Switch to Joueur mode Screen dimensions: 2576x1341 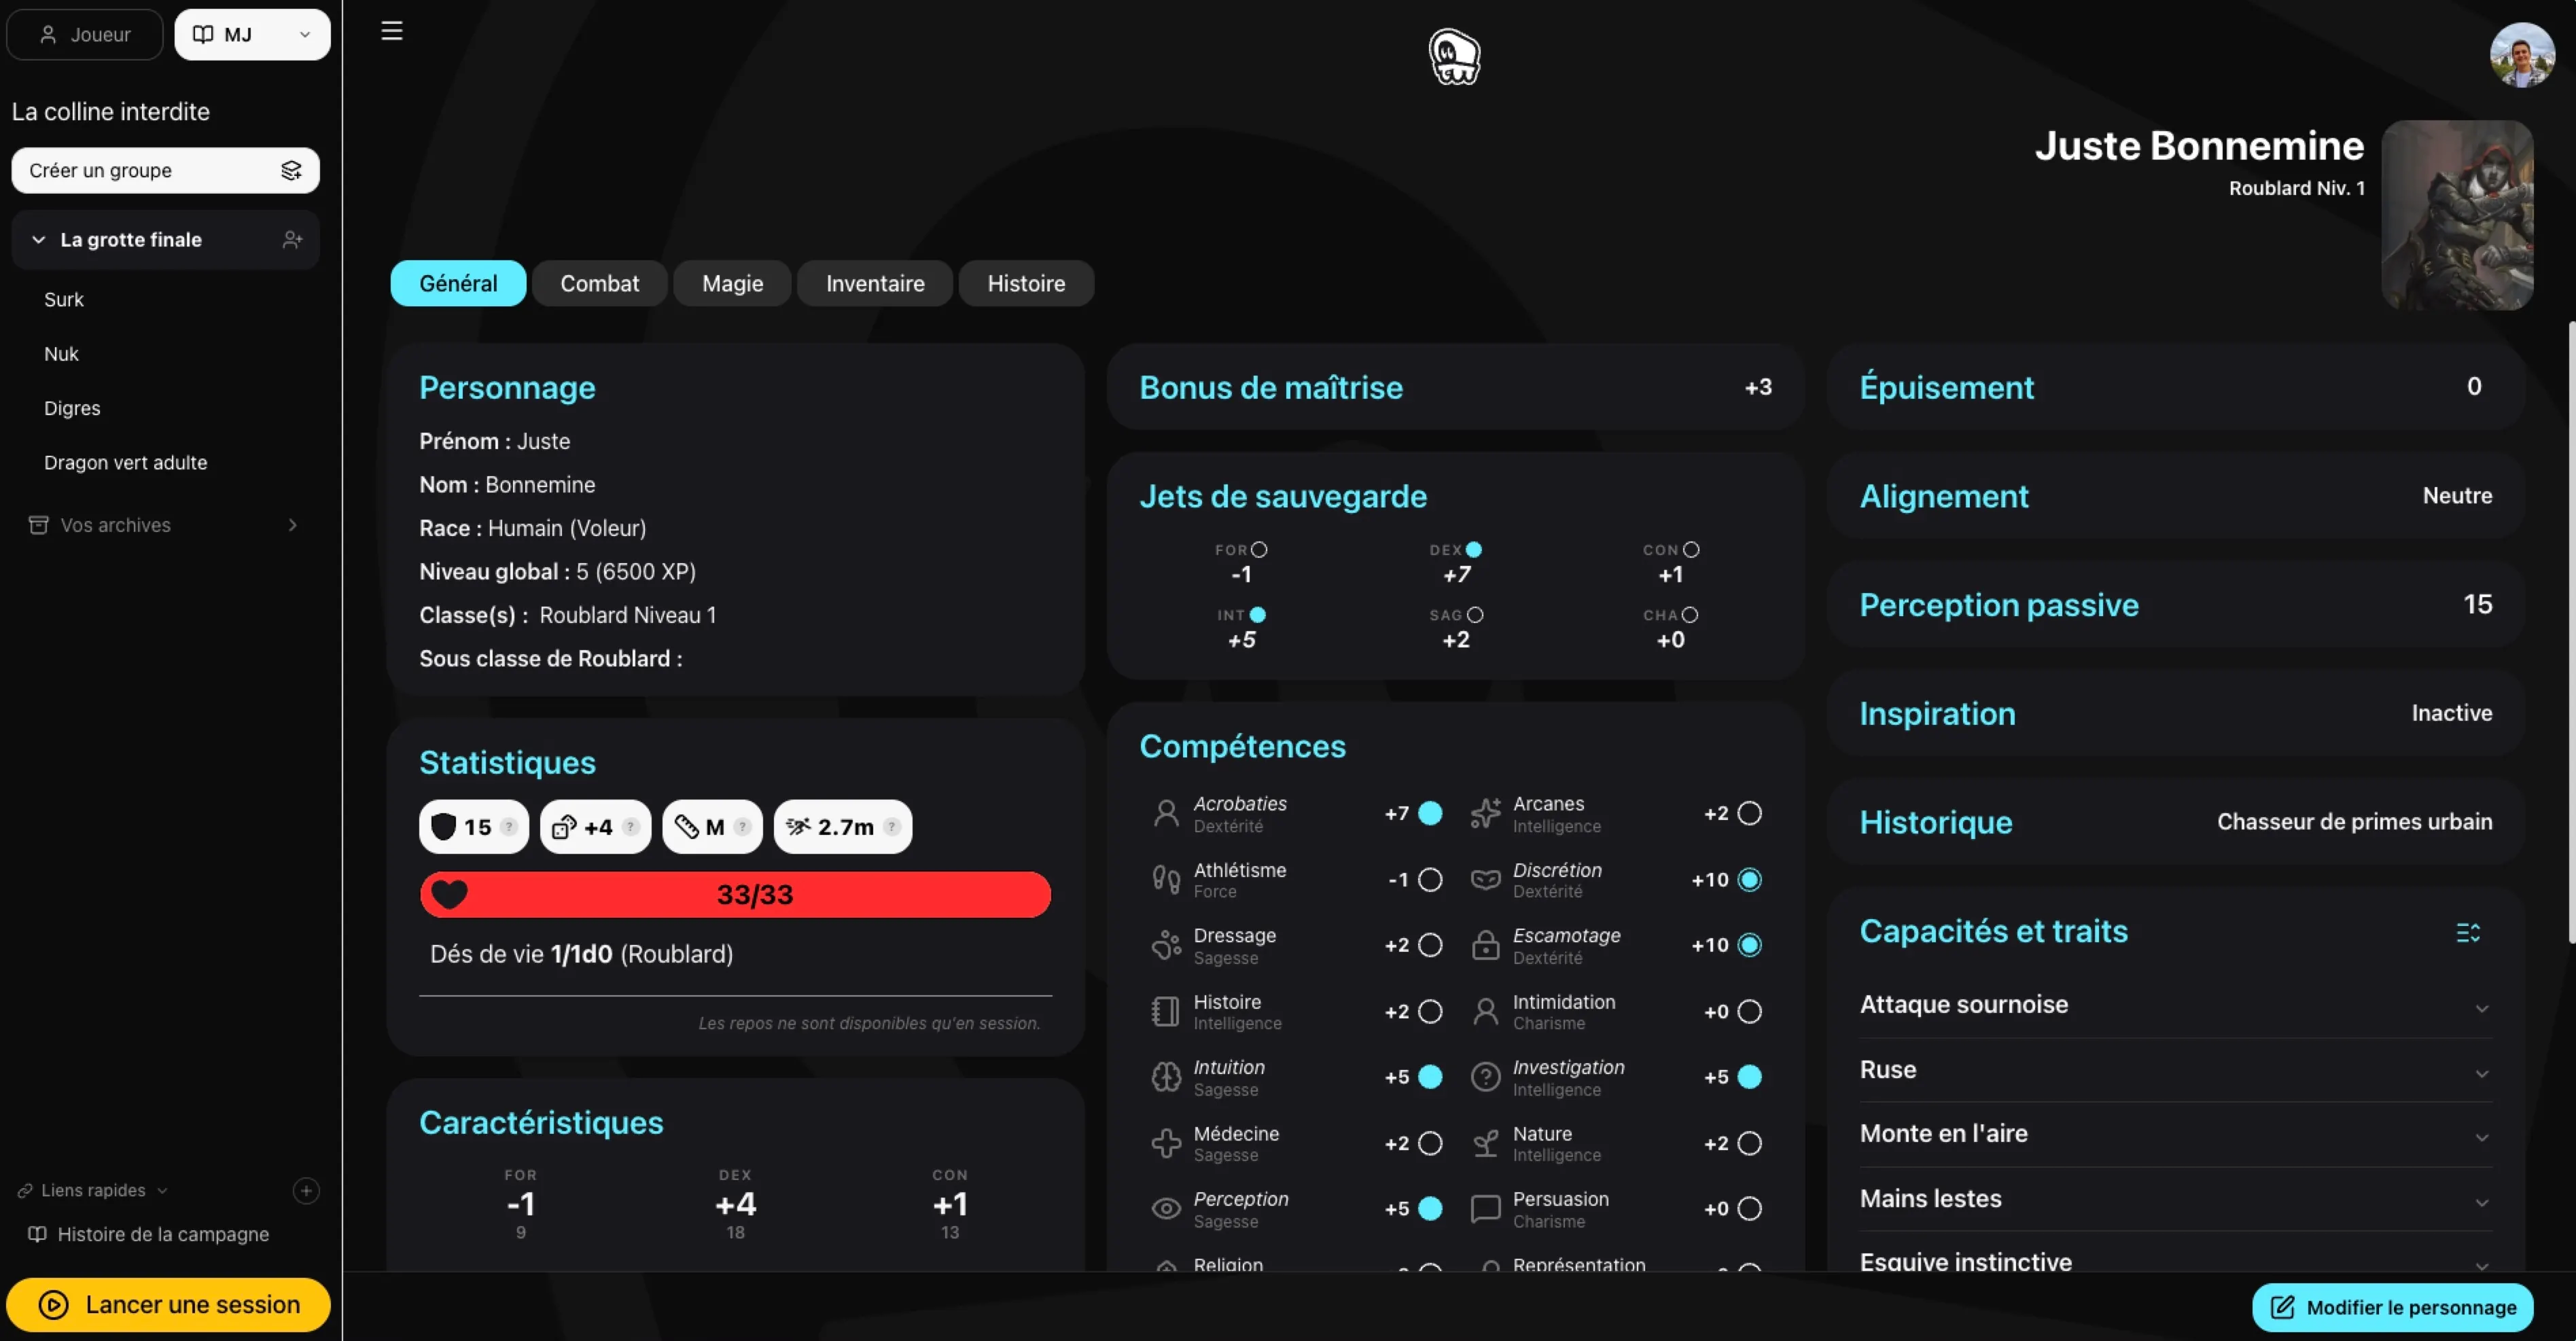coord(85,35)
